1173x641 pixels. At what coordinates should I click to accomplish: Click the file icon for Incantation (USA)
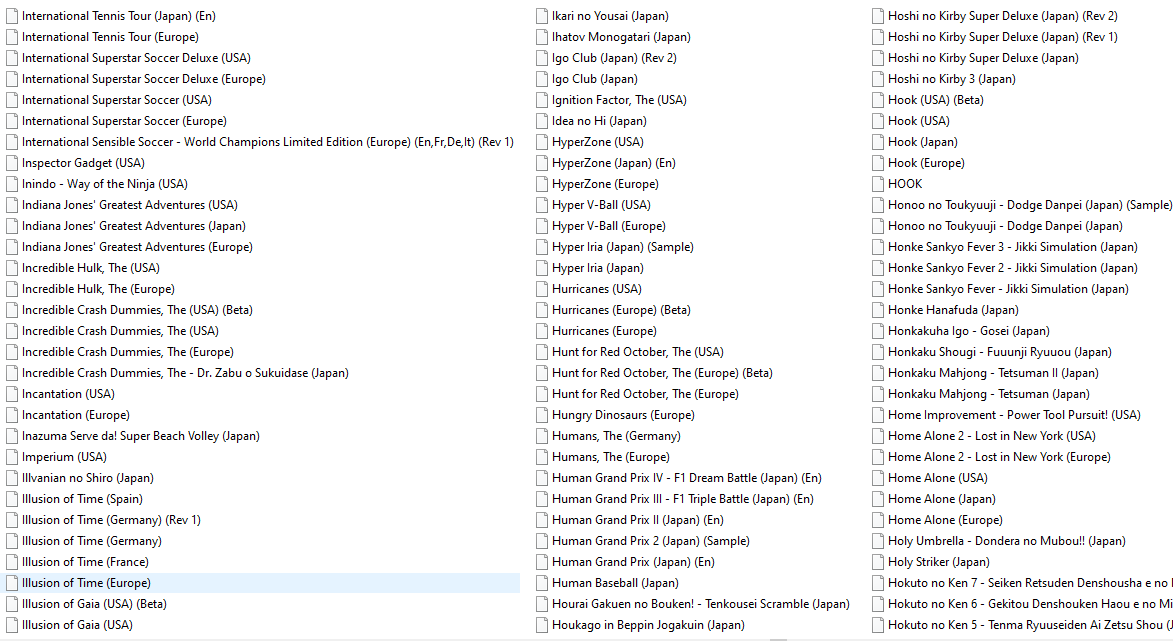click(x=12, y=394)
